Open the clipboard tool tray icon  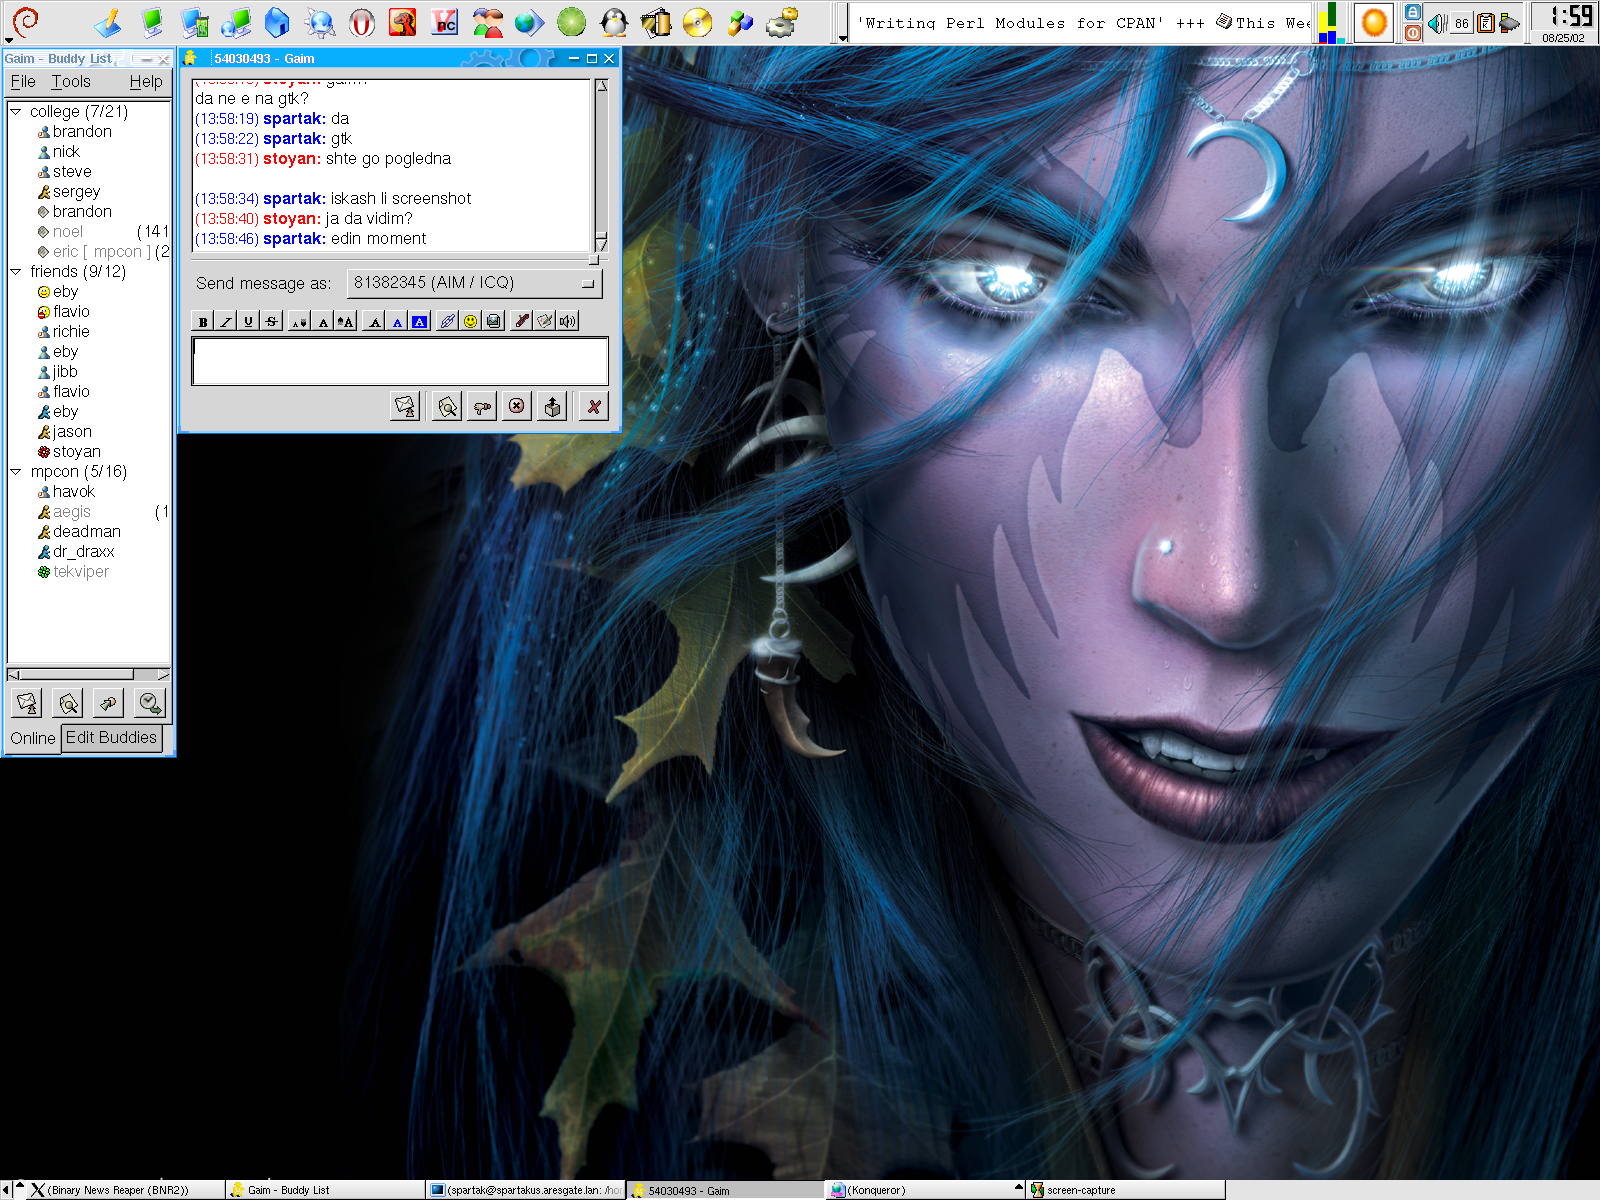click(x=1486, y=23)
